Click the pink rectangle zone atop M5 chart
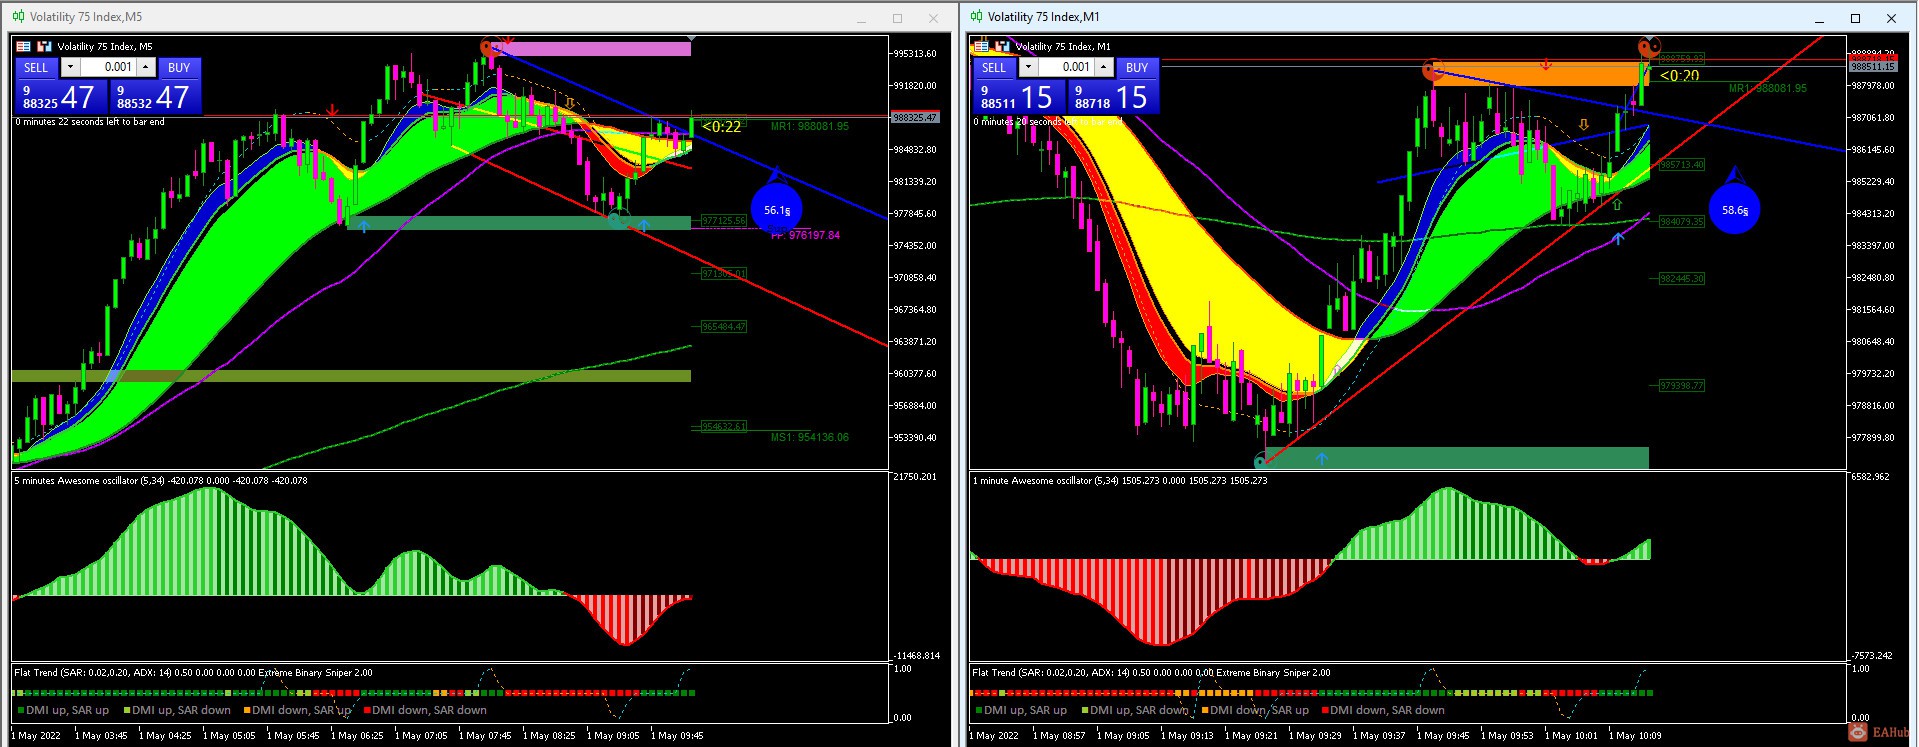Viewport: 1919px width, 747px height. [593, 48]
